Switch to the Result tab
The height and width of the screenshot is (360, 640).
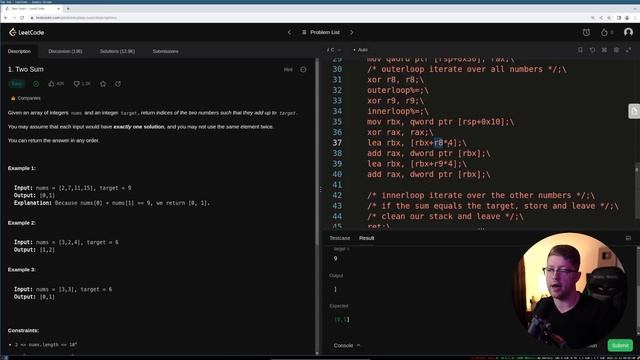(367, 238)
